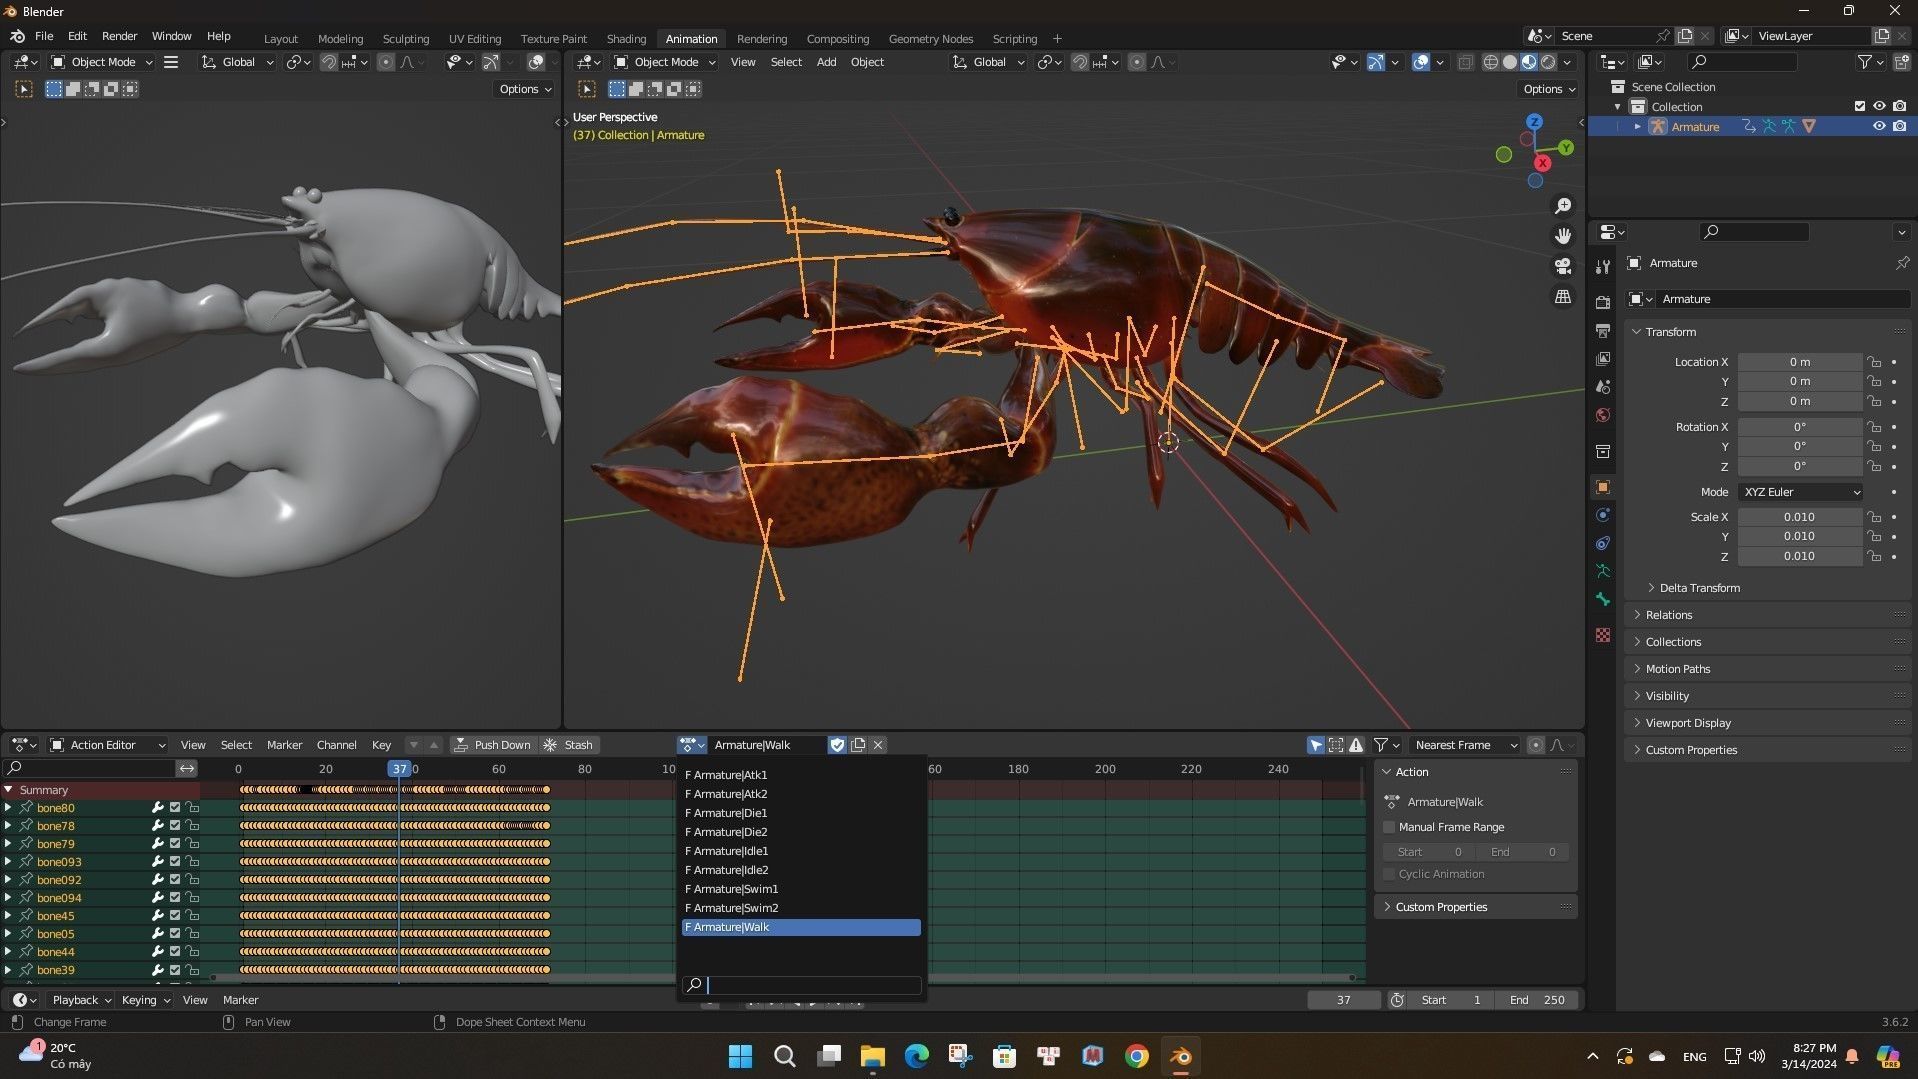This screenshot has width=1918, height=1079.
Task: Create new action copy of Armature|Walk
Action: tap(858, 745)
